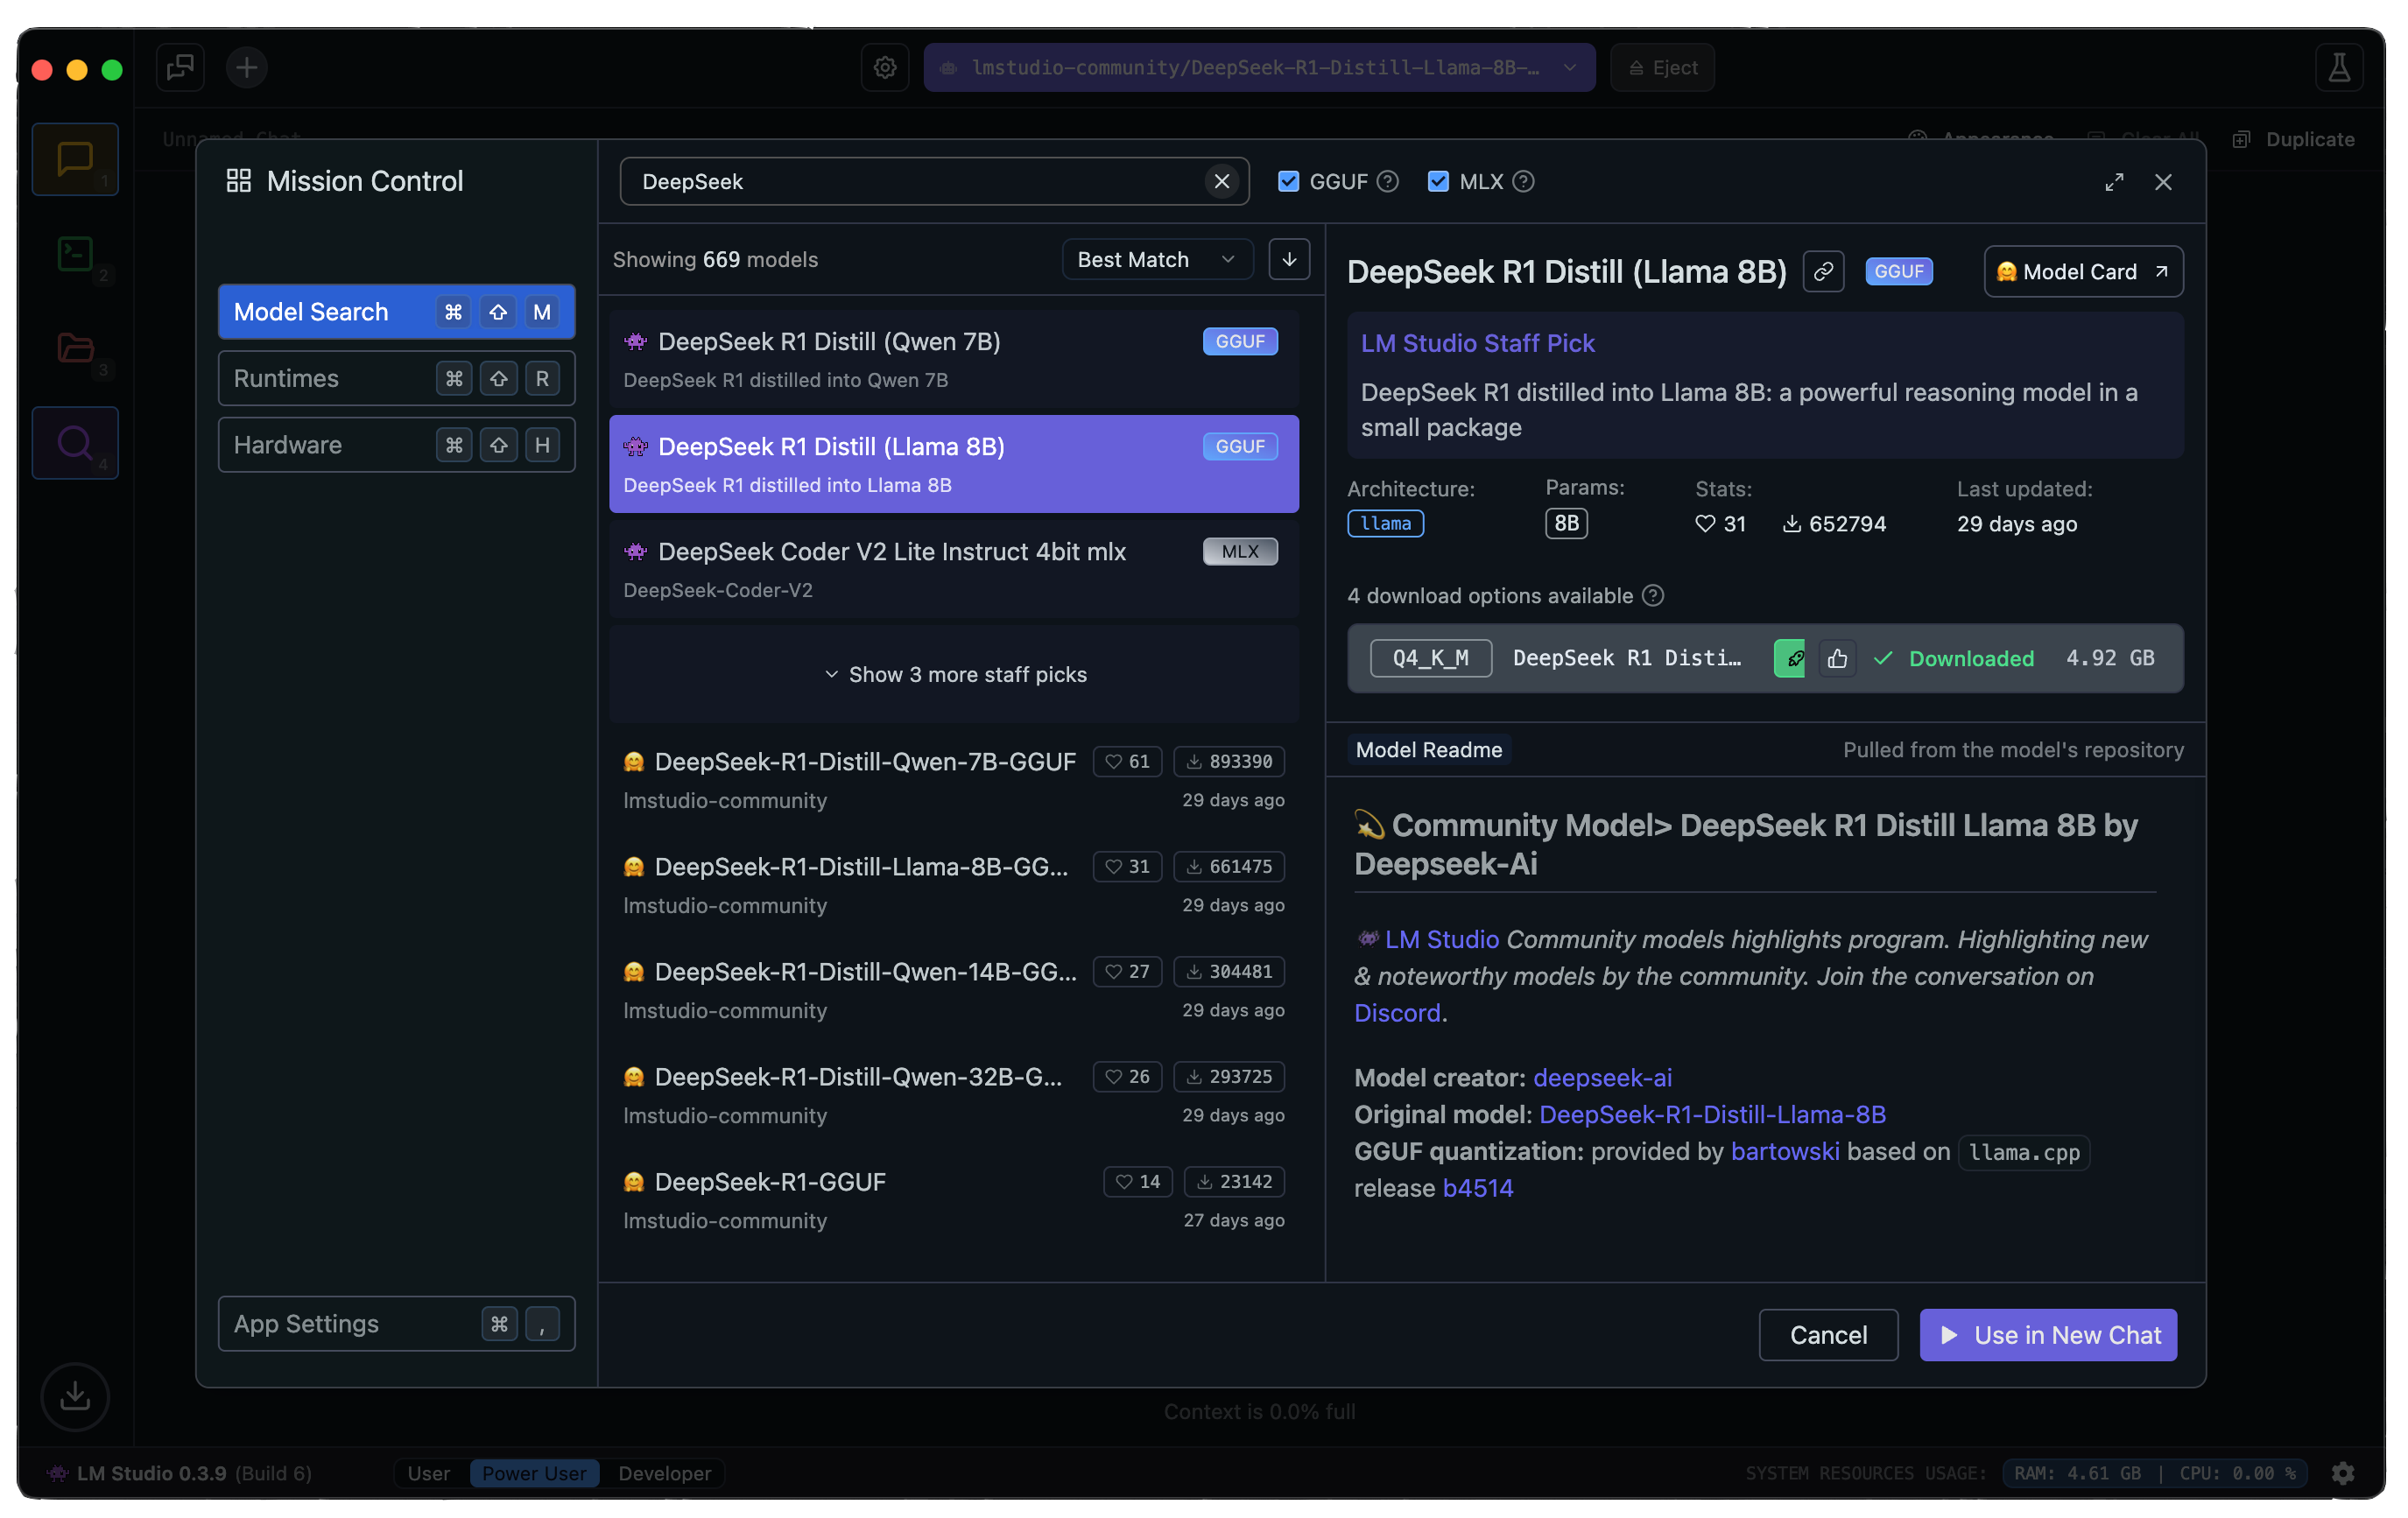Click the chat/conversation sidebar icon
This screenshot has height=1518, width=2408.
coord(75,159)
